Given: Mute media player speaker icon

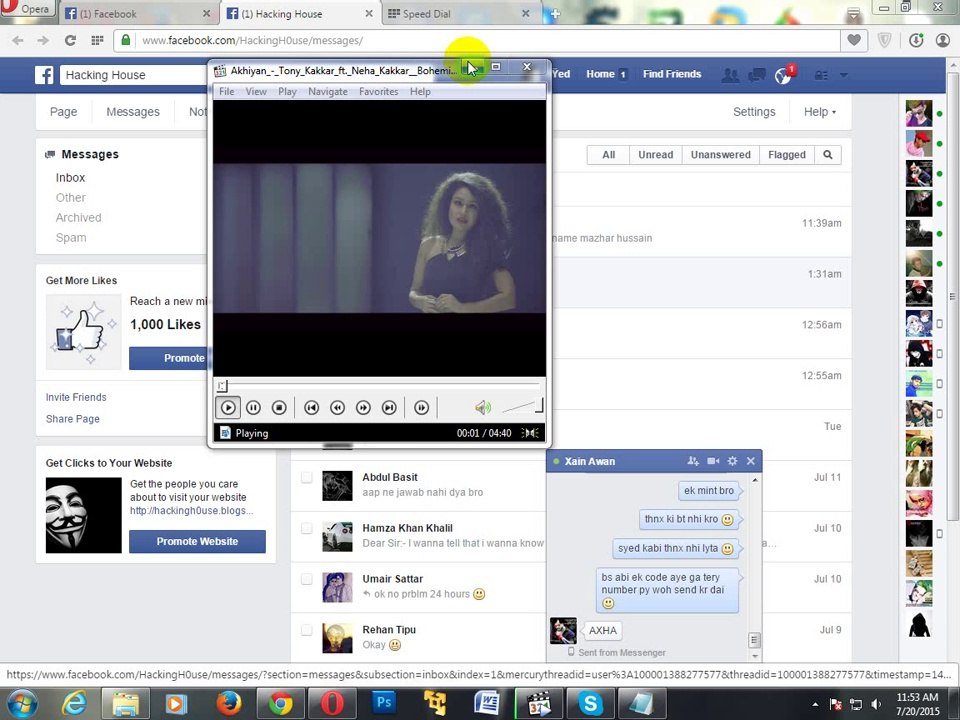Looking at the screenshot, I should (482, 407).
